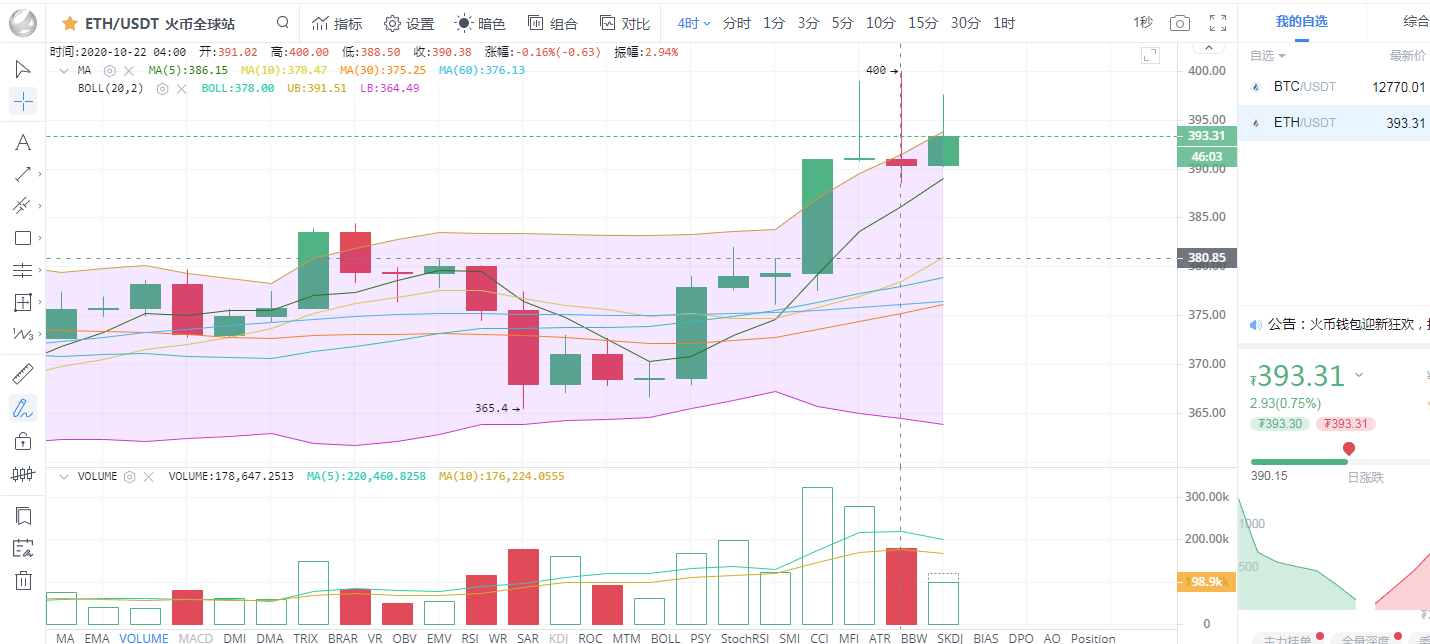Viewport: 1430px width, 644px height.
Task: Open symbol search with the magnifier icon
Action: 283,23
